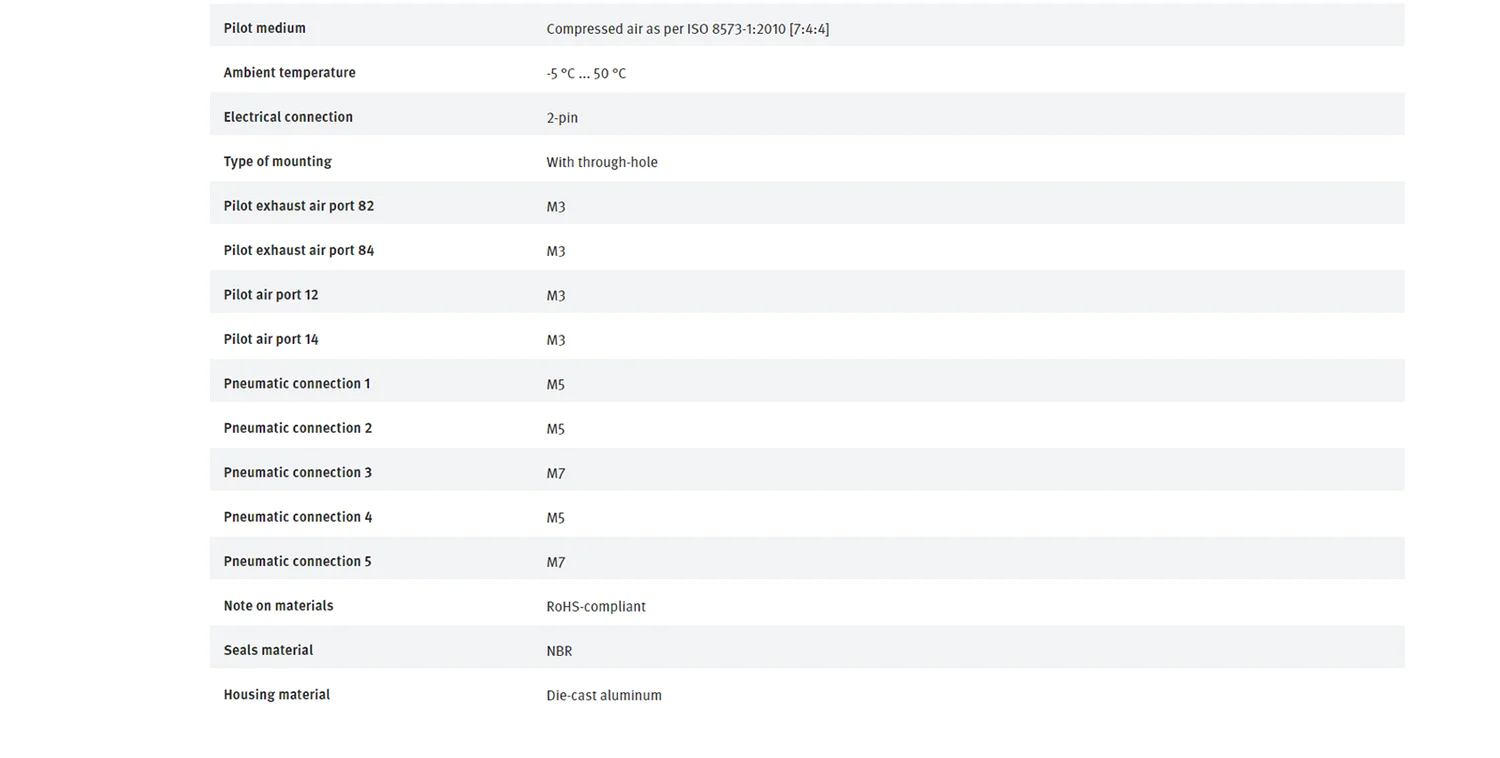Click the Seals material label
This screenshot has height=758, width=1500.
(268, 650)
